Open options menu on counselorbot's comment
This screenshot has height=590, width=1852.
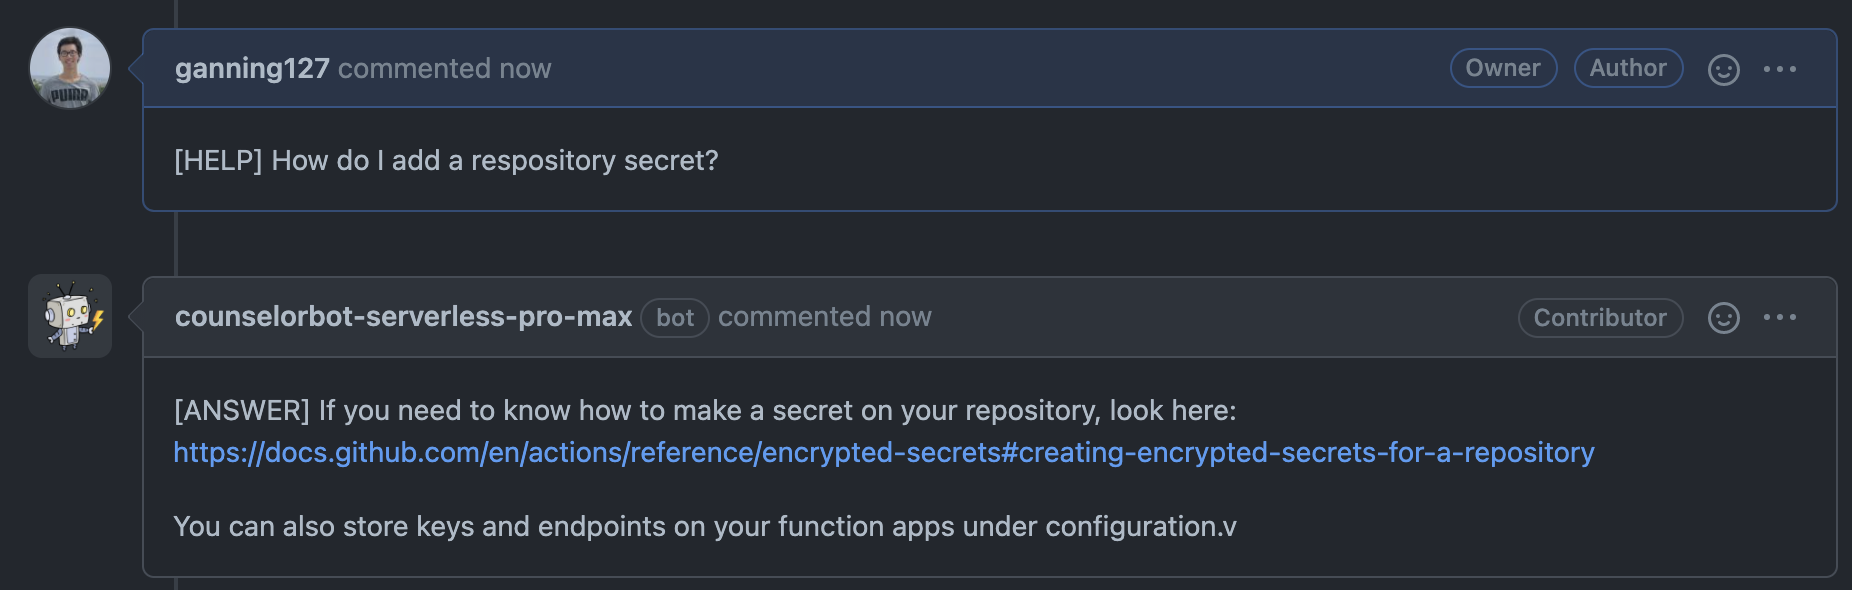1780,318
